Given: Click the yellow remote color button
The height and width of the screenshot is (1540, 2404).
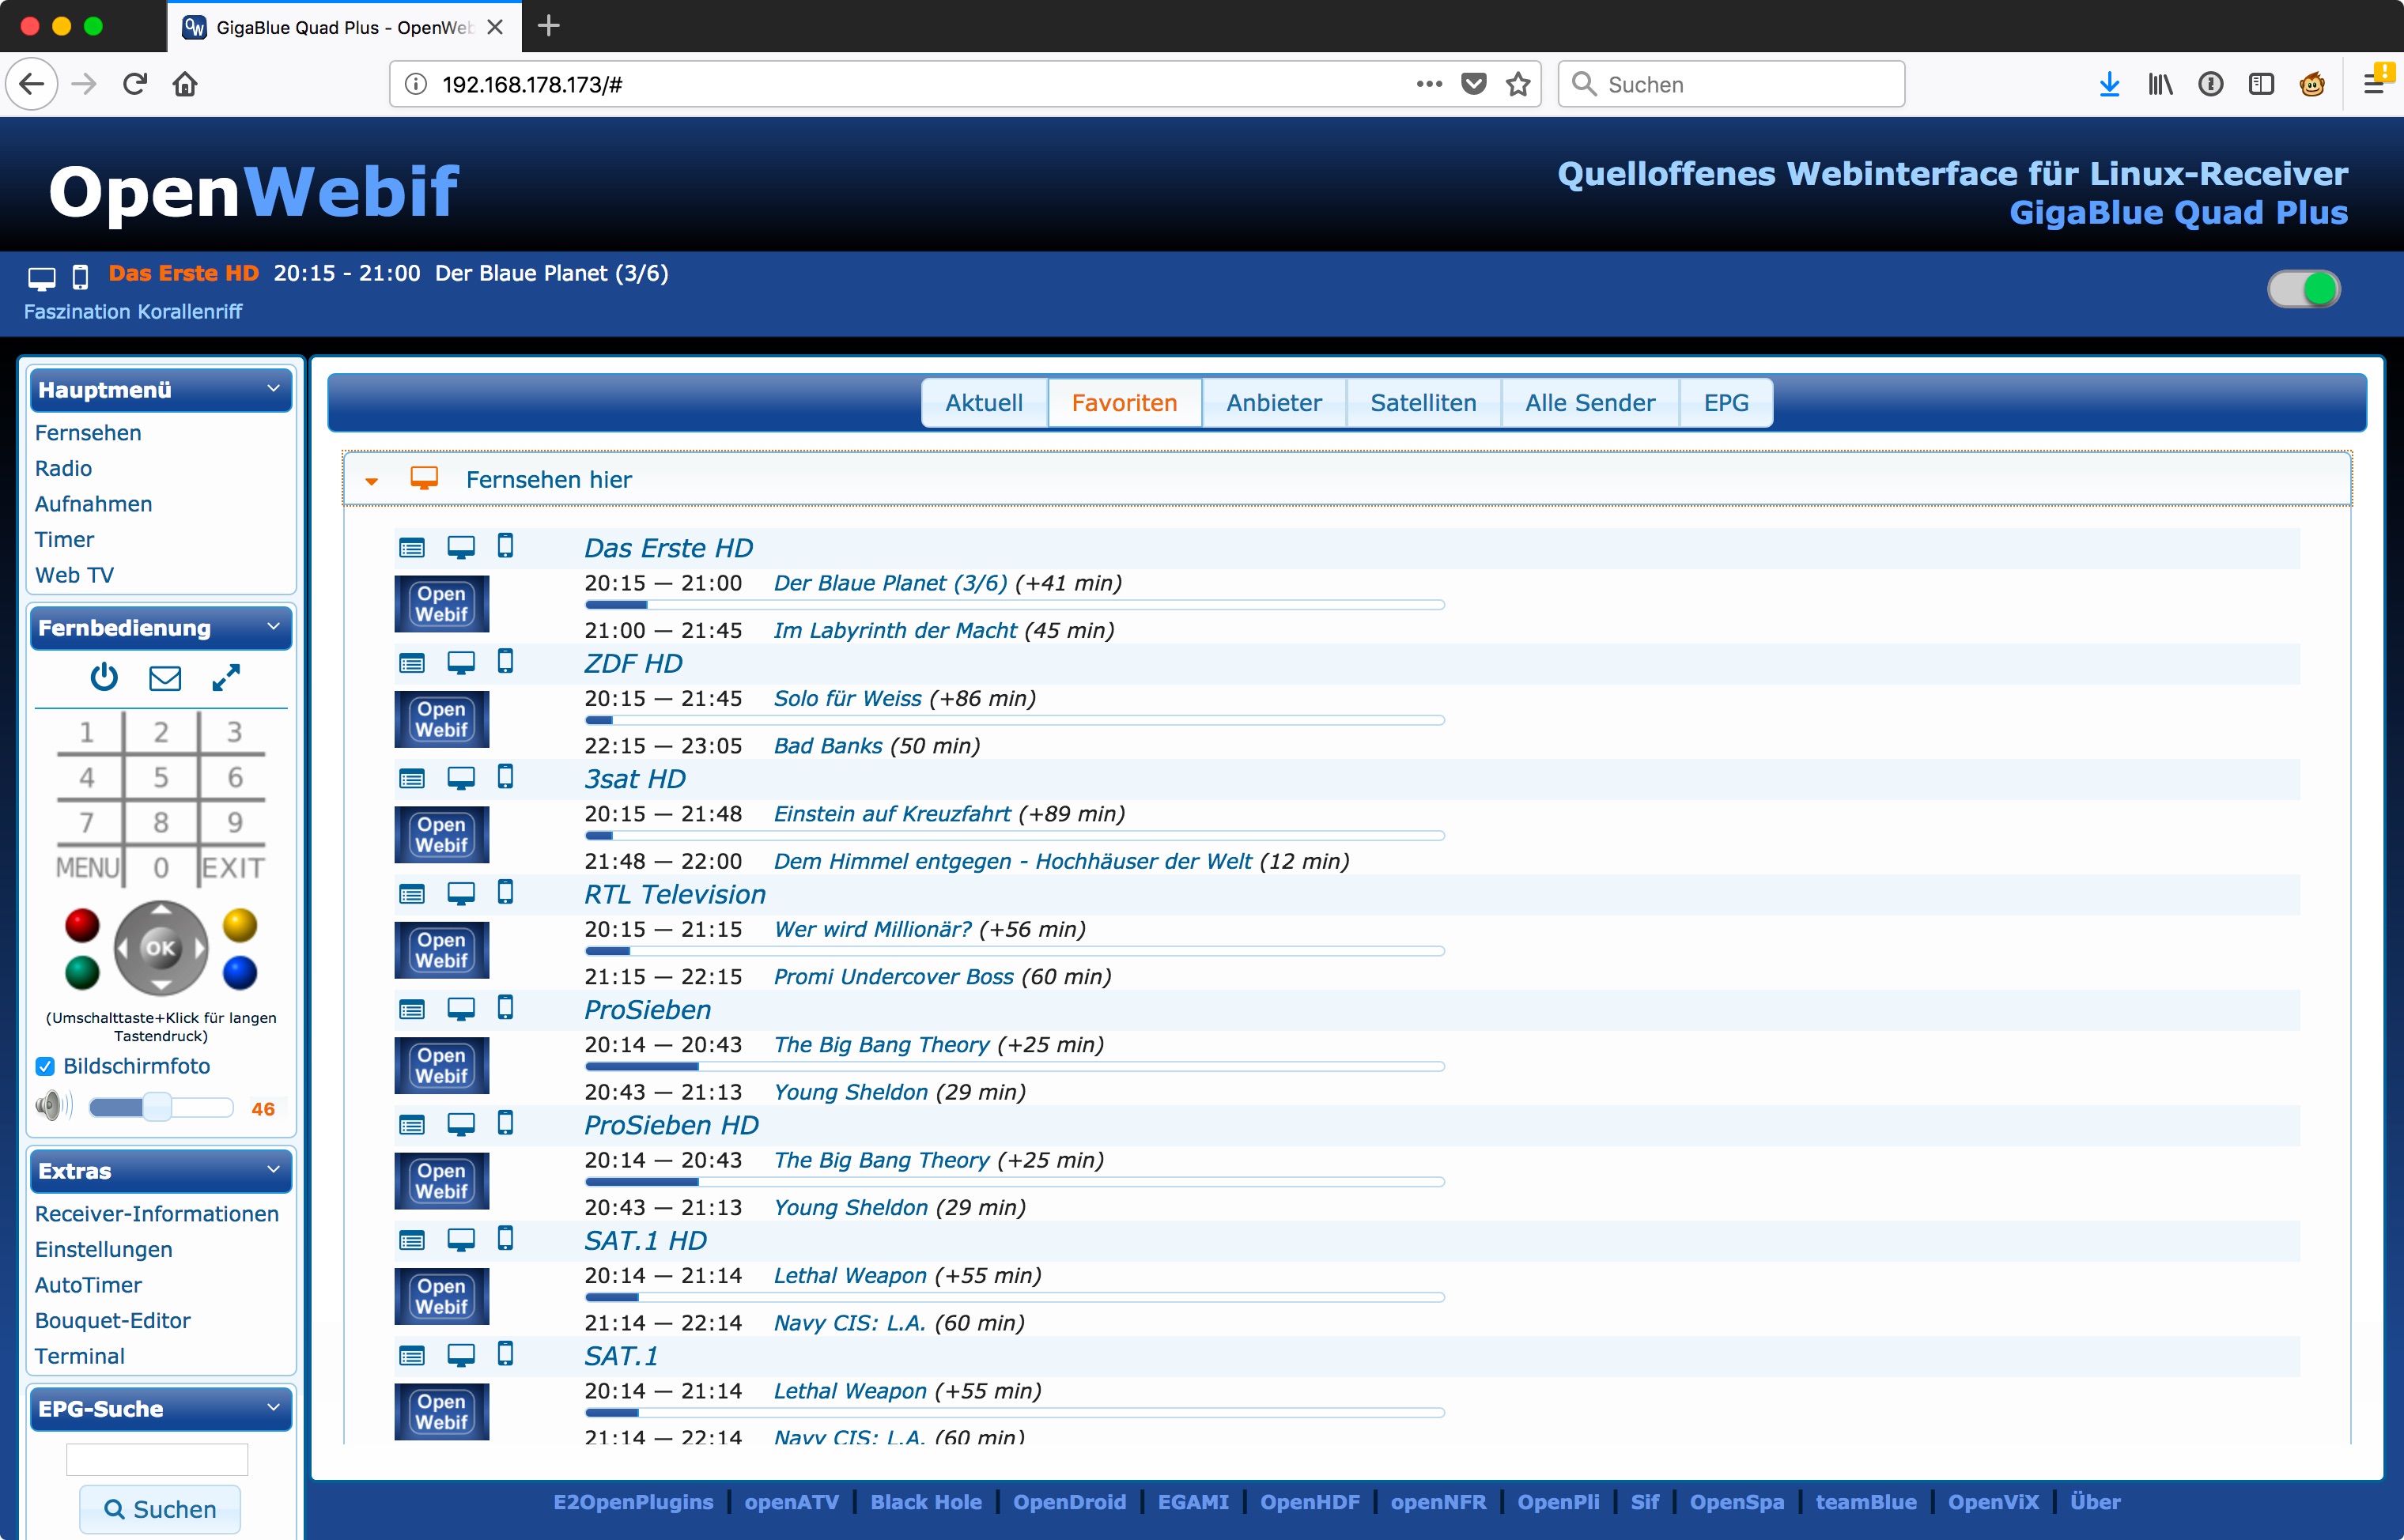Looking at the screenshot, I should tap(240, 925).
